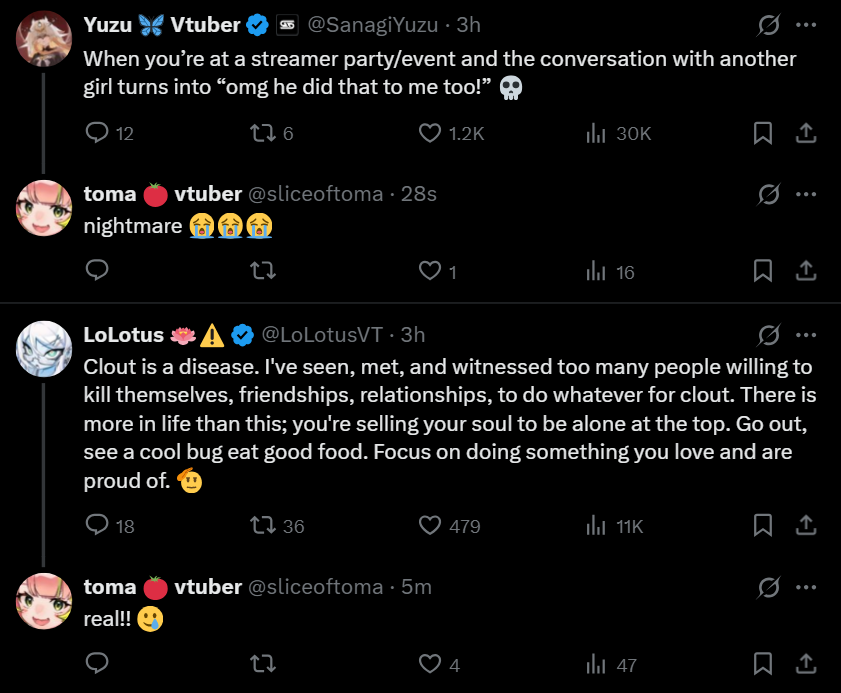Image resolution: width=841 pixels, height=693 pixels.
Task: Open more menu on LoLotus tweet
Action: (x=806, y=334)
